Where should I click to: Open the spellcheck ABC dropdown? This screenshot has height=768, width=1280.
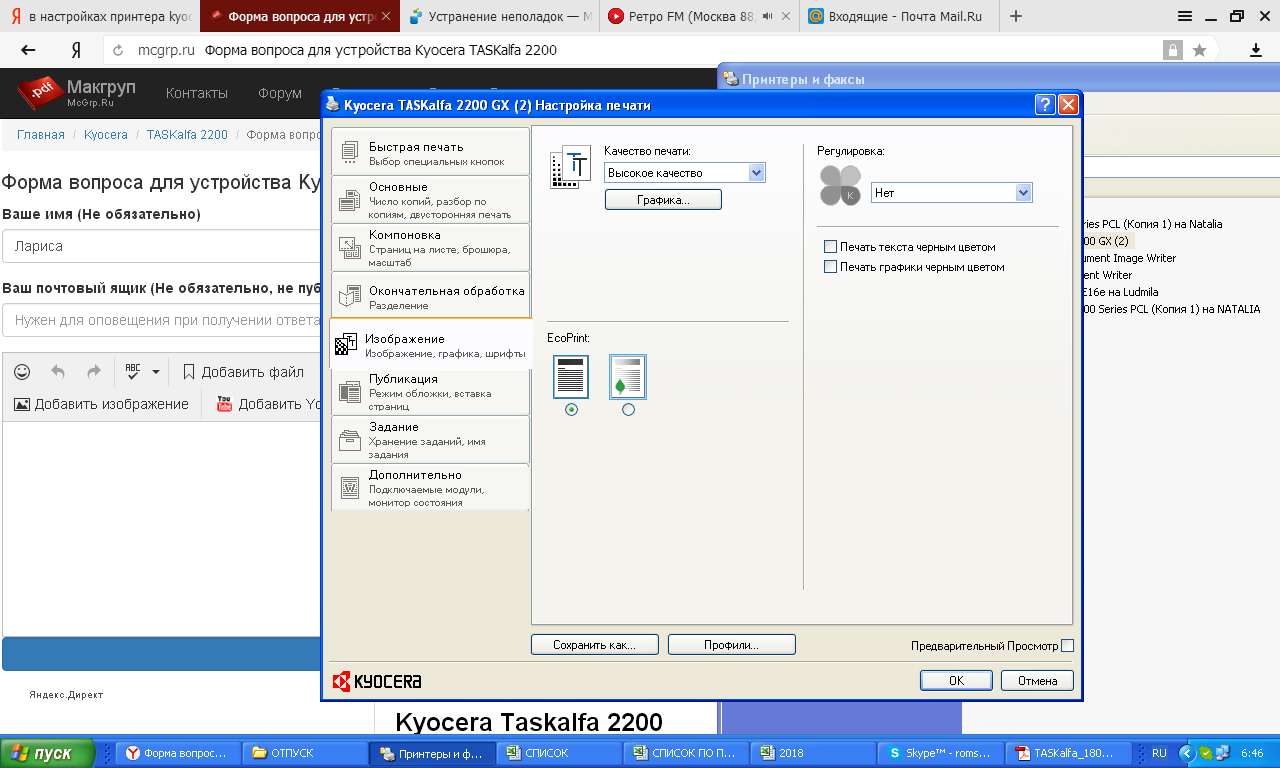[x=142, y=372]
